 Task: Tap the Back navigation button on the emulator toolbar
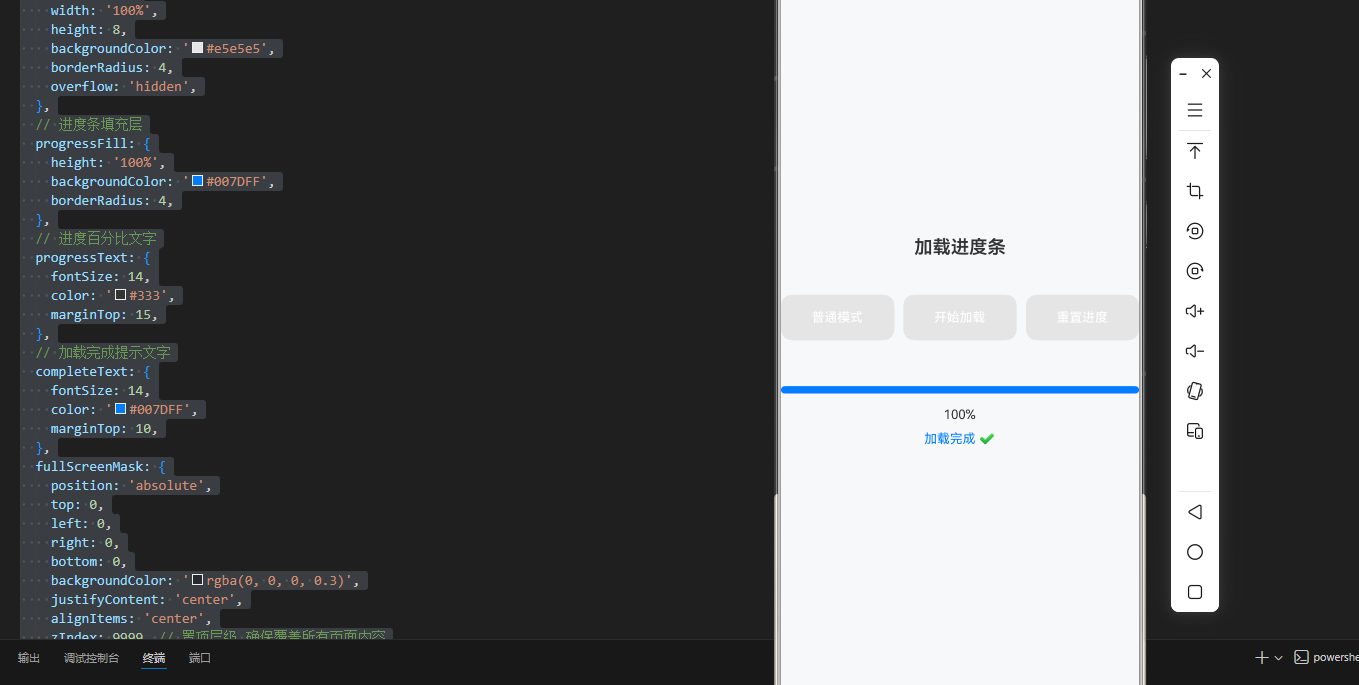tap(1194, 511)
